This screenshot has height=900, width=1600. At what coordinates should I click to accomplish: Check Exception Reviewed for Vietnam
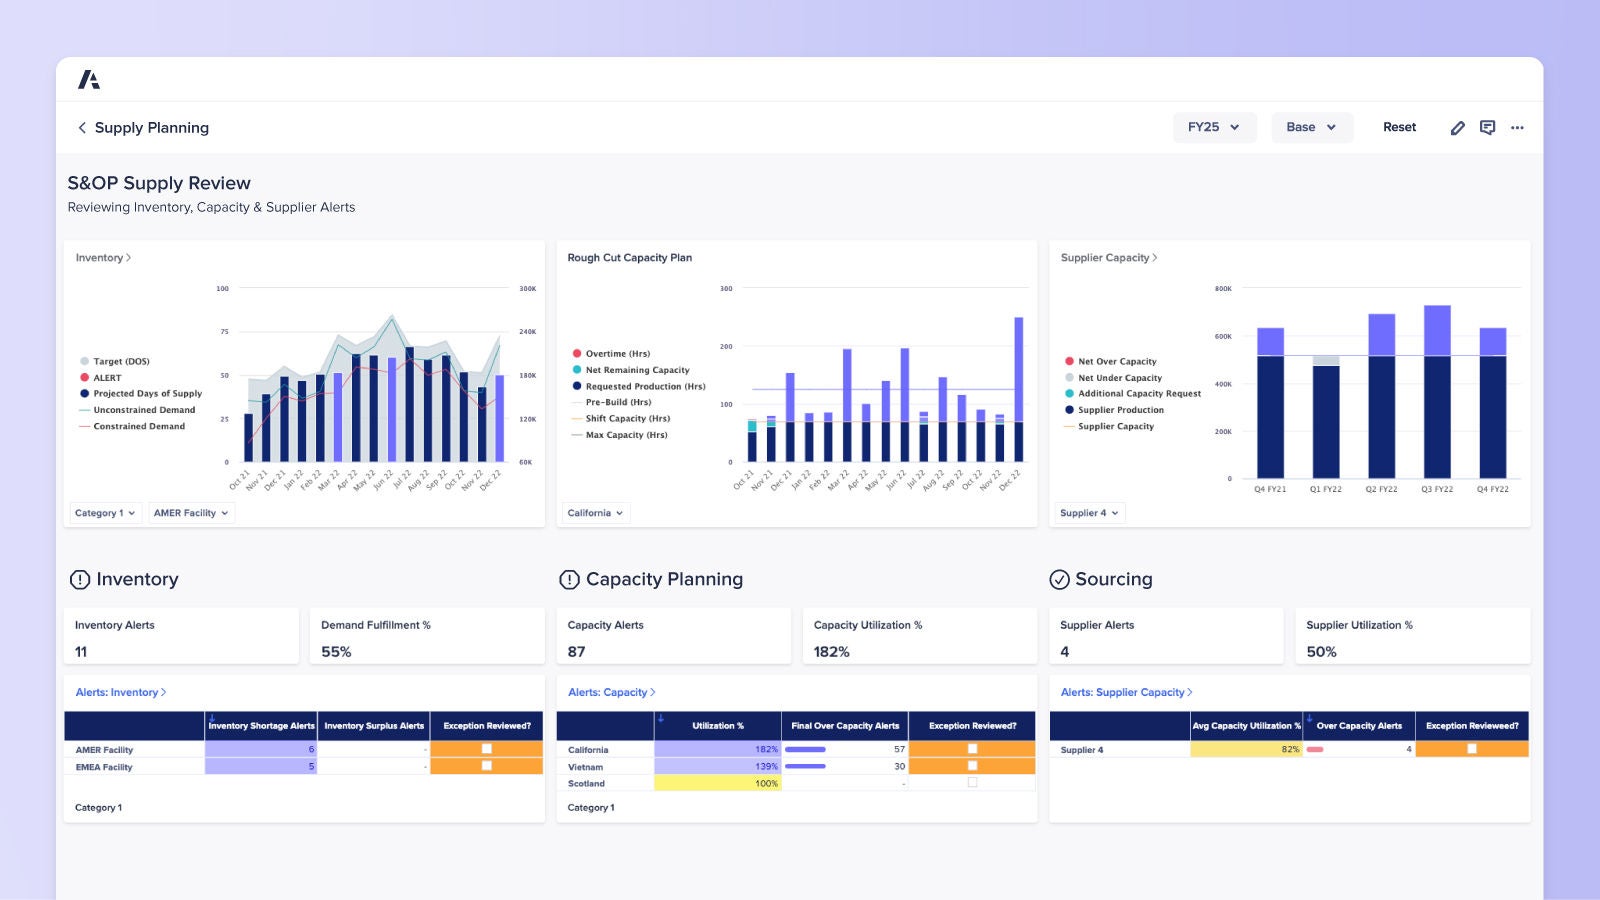pyautogui.click(x=971, y=766)
